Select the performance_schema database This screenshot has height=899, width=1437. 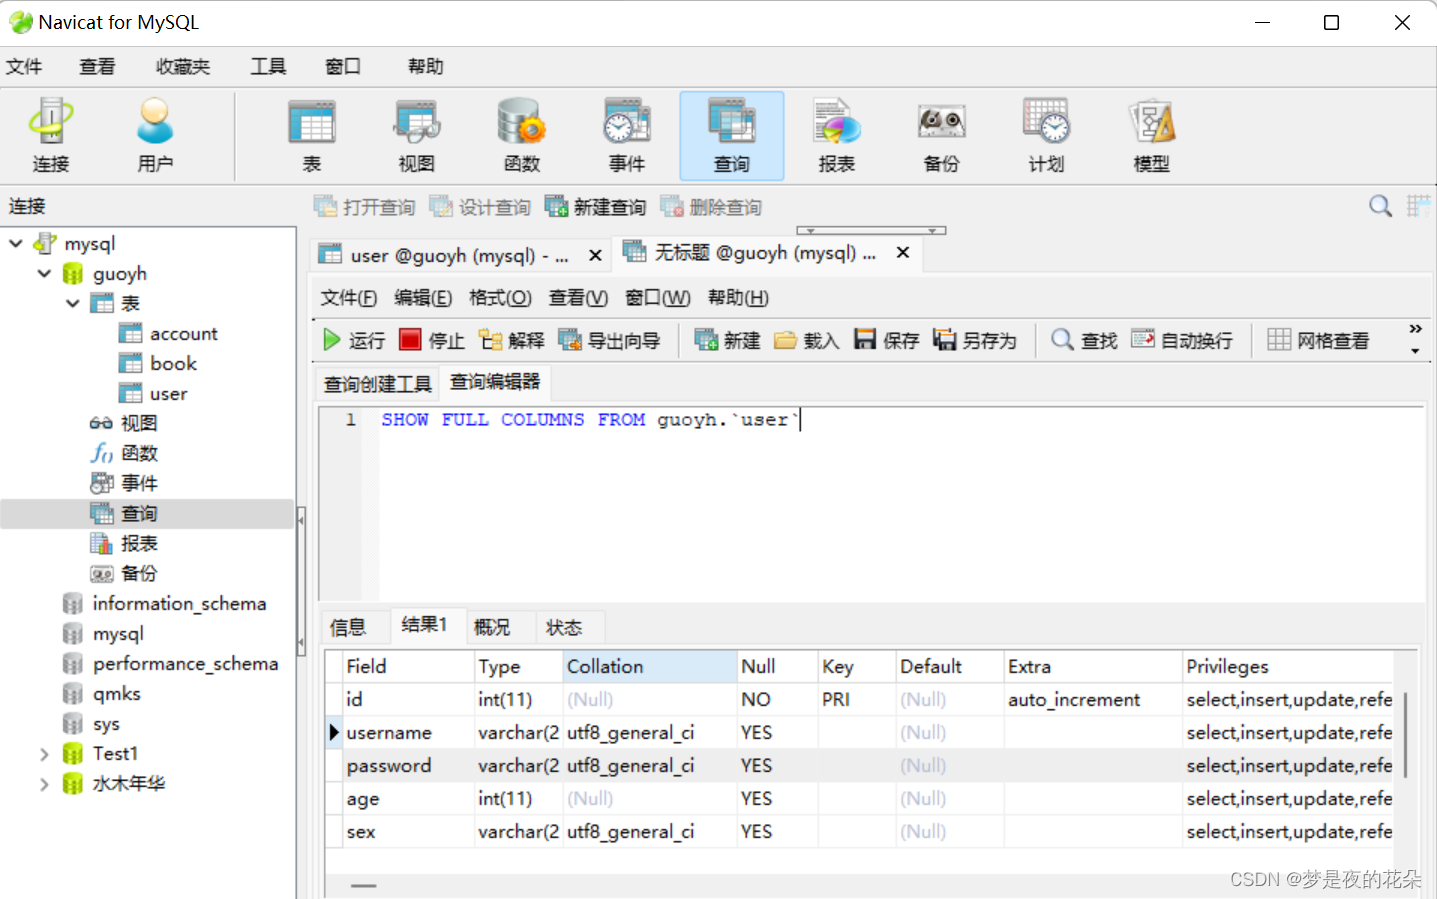coord(171,664)
